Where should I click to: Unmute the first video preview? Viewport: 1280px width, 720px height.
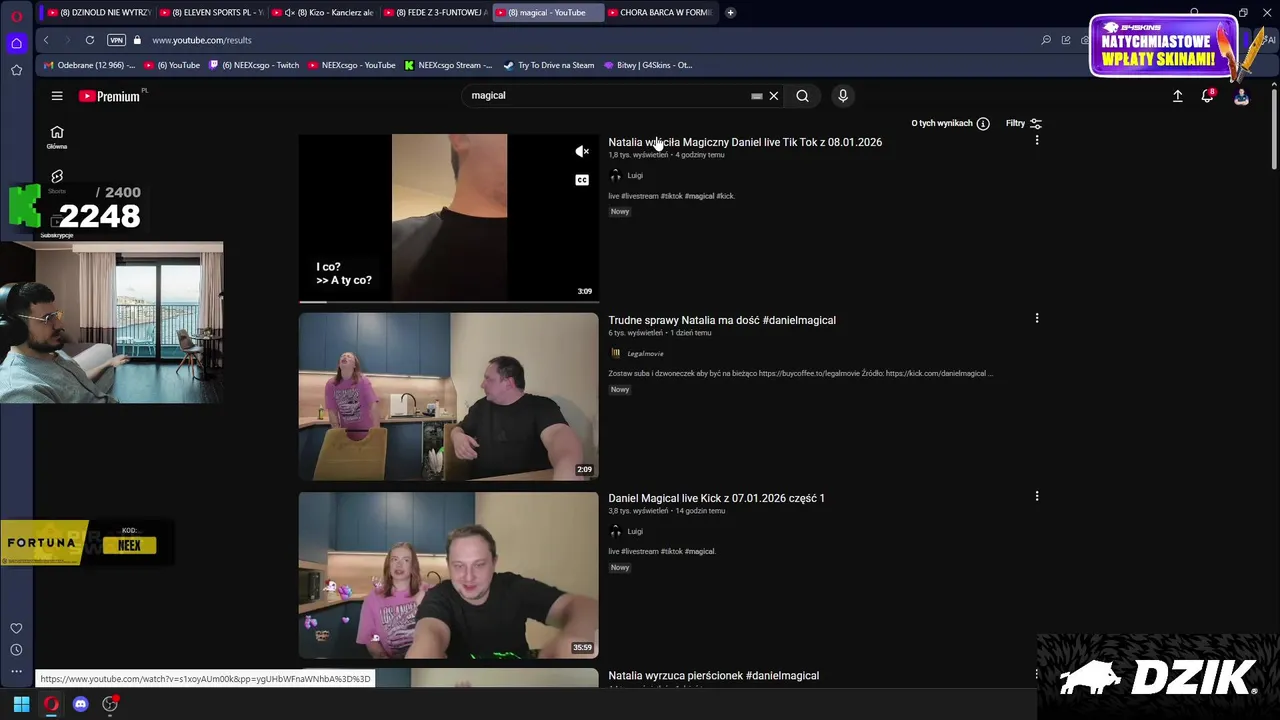(x=582, y=152)
